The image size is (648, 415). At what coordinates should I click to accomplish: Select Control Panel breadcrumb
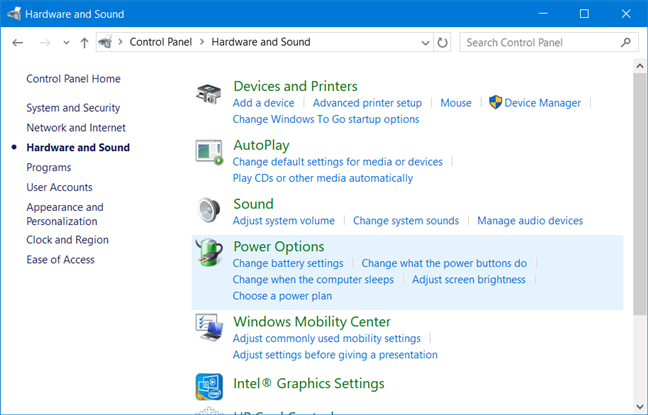(161, 42)
